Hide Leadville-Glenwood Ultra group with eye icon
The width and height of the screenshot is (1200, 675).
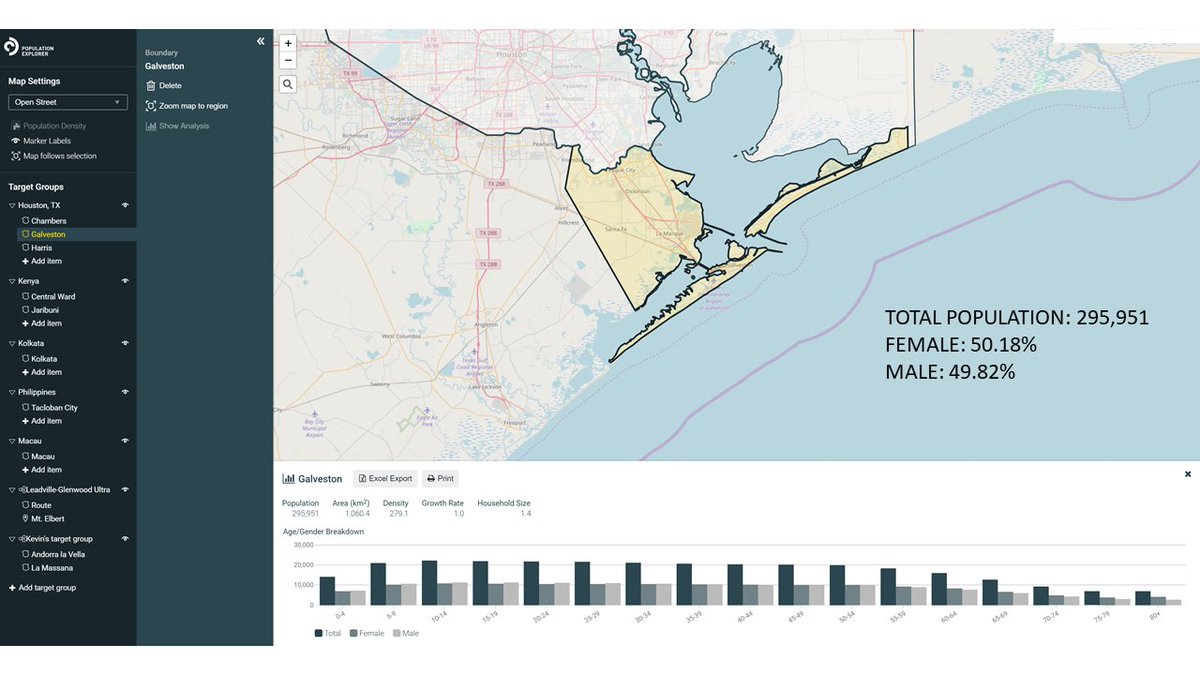126,490
